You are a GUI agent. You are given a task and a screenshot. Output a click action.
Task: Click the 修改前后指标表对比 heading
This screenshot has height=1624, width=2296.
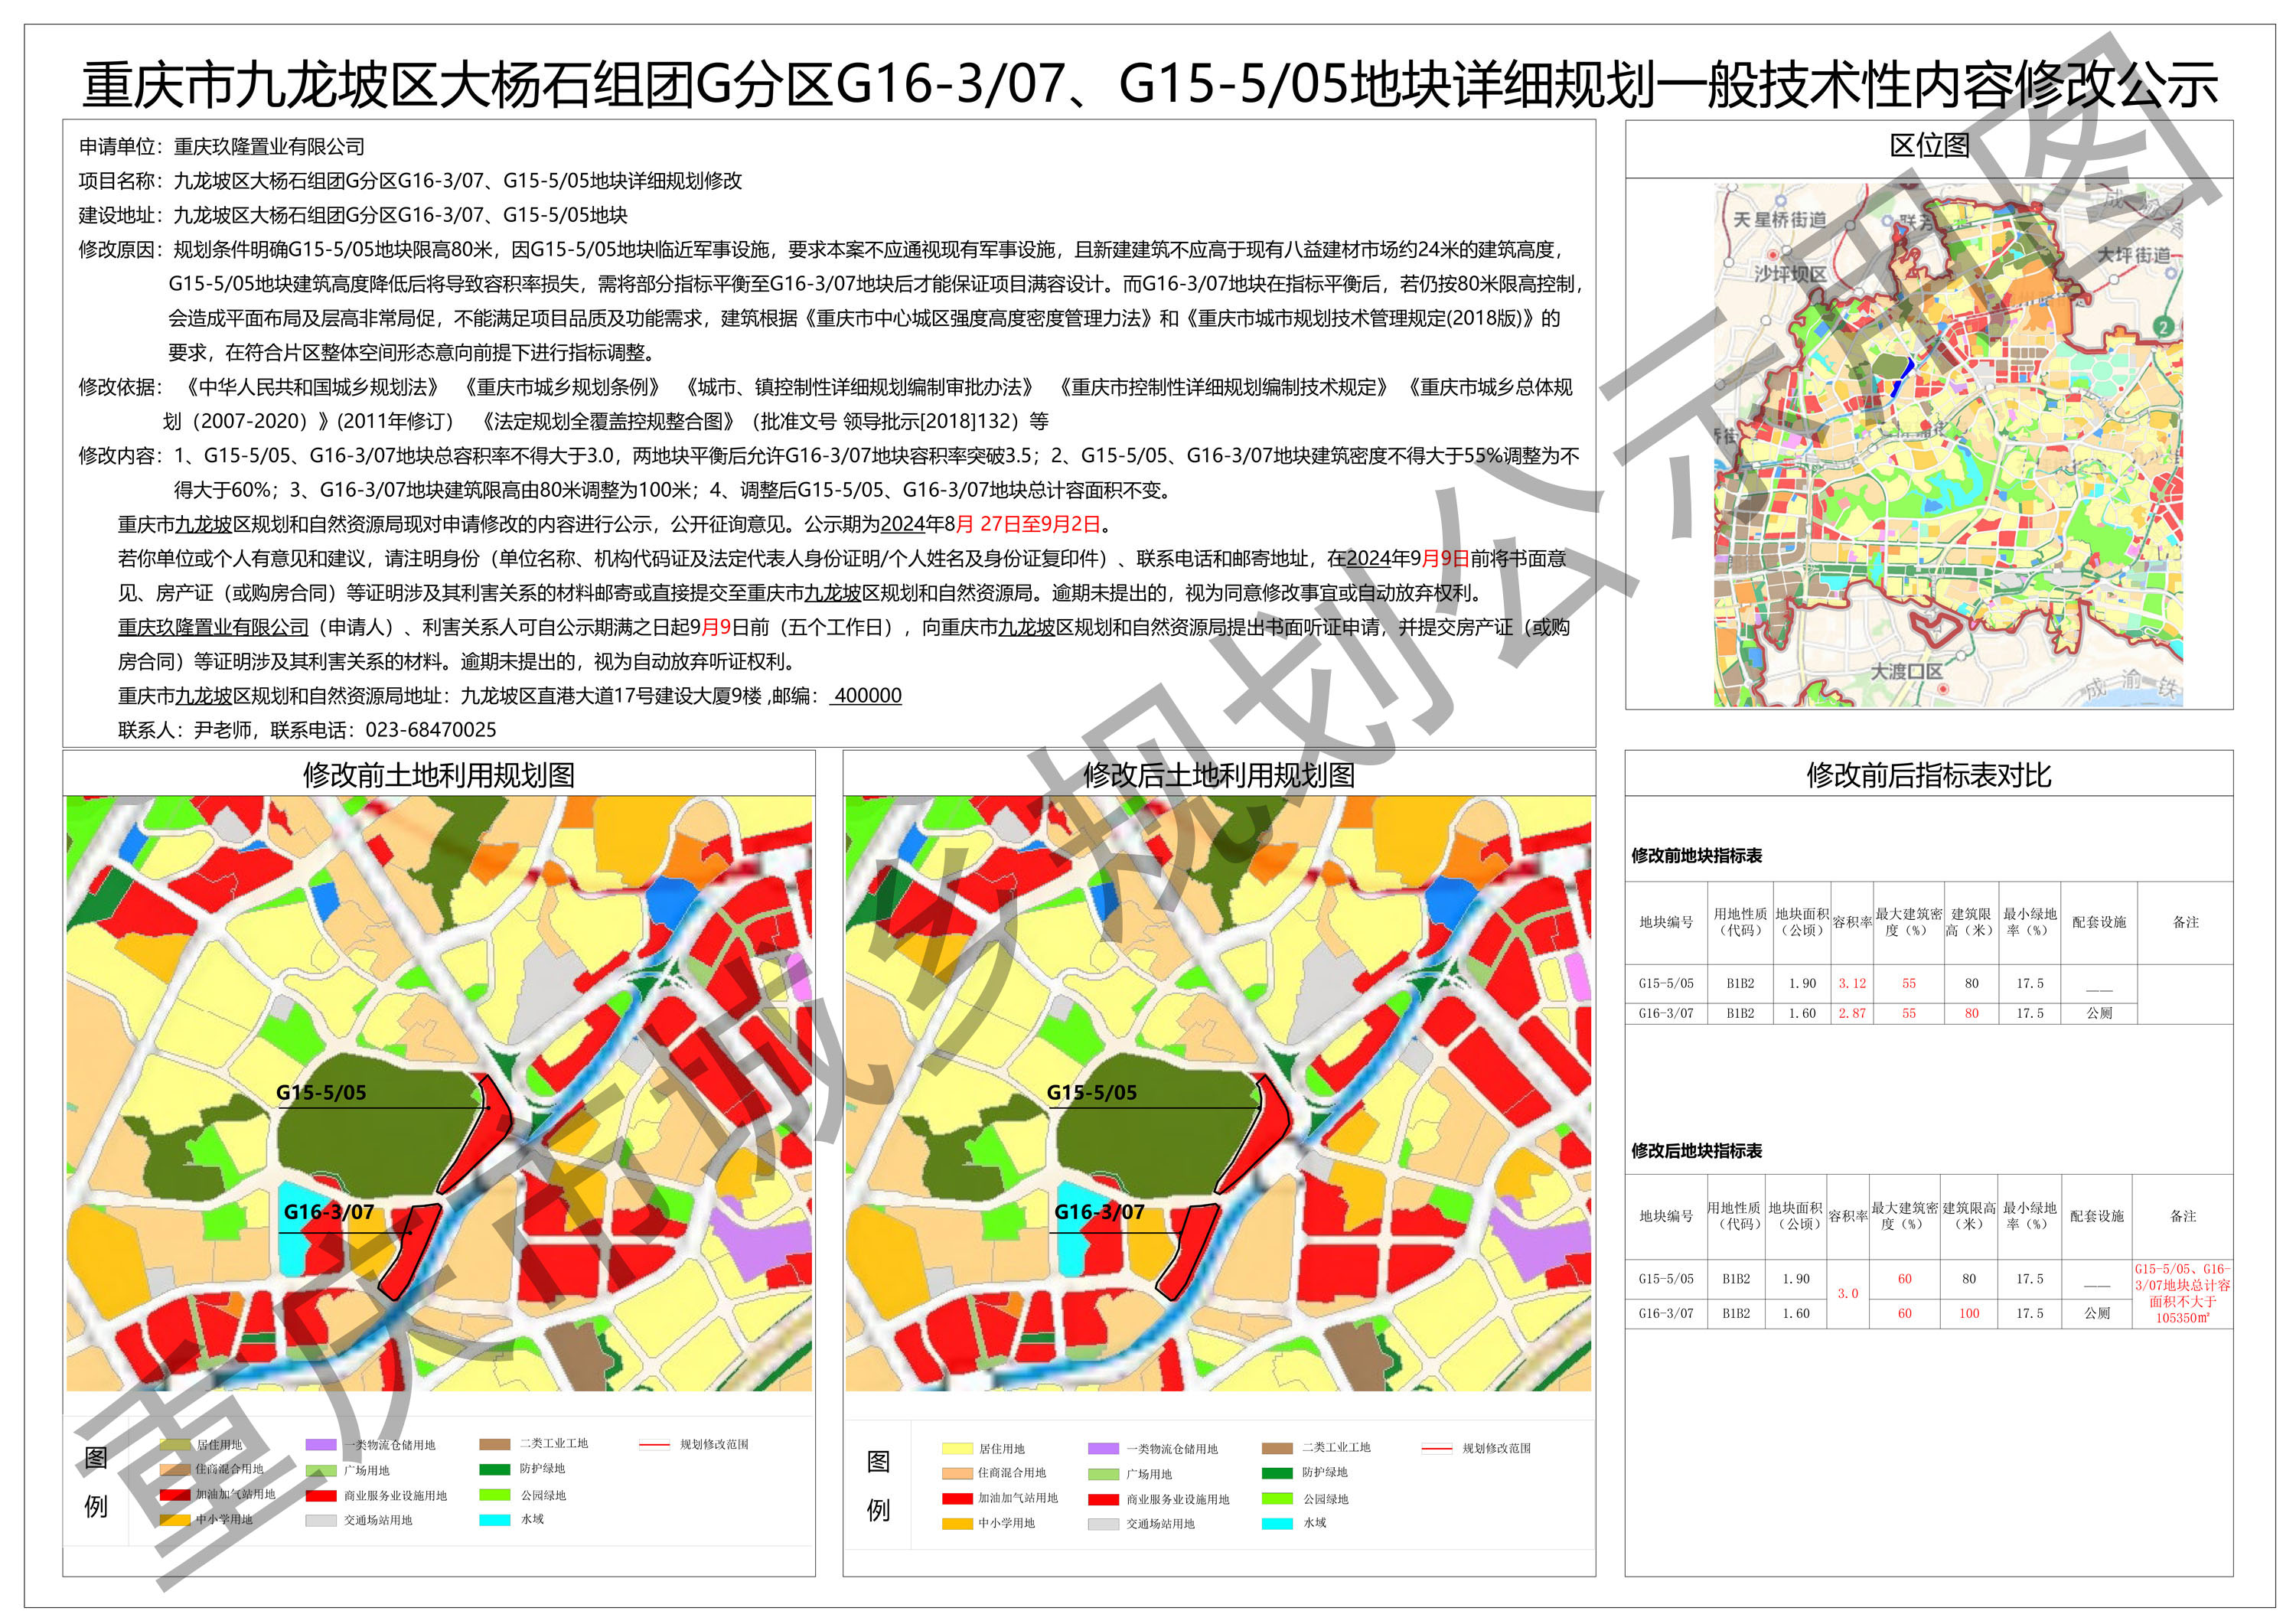[1929, 775]
